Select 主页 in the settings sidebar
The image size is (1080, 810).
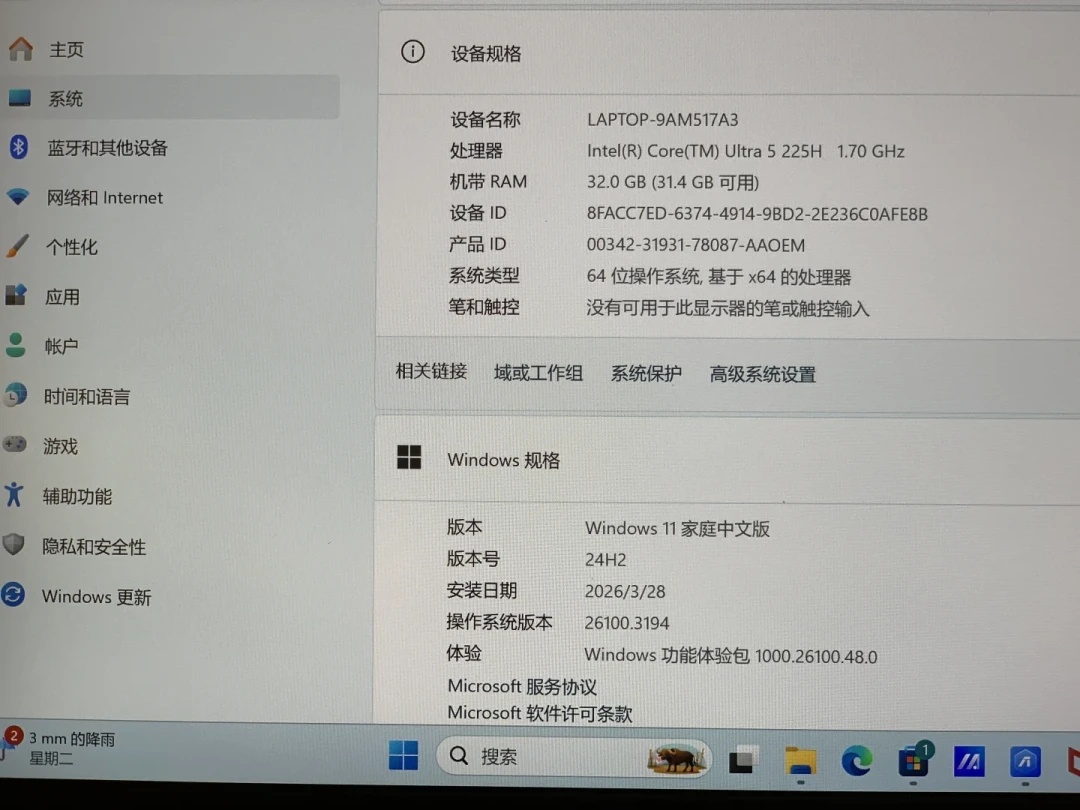[x=67, y=50]
